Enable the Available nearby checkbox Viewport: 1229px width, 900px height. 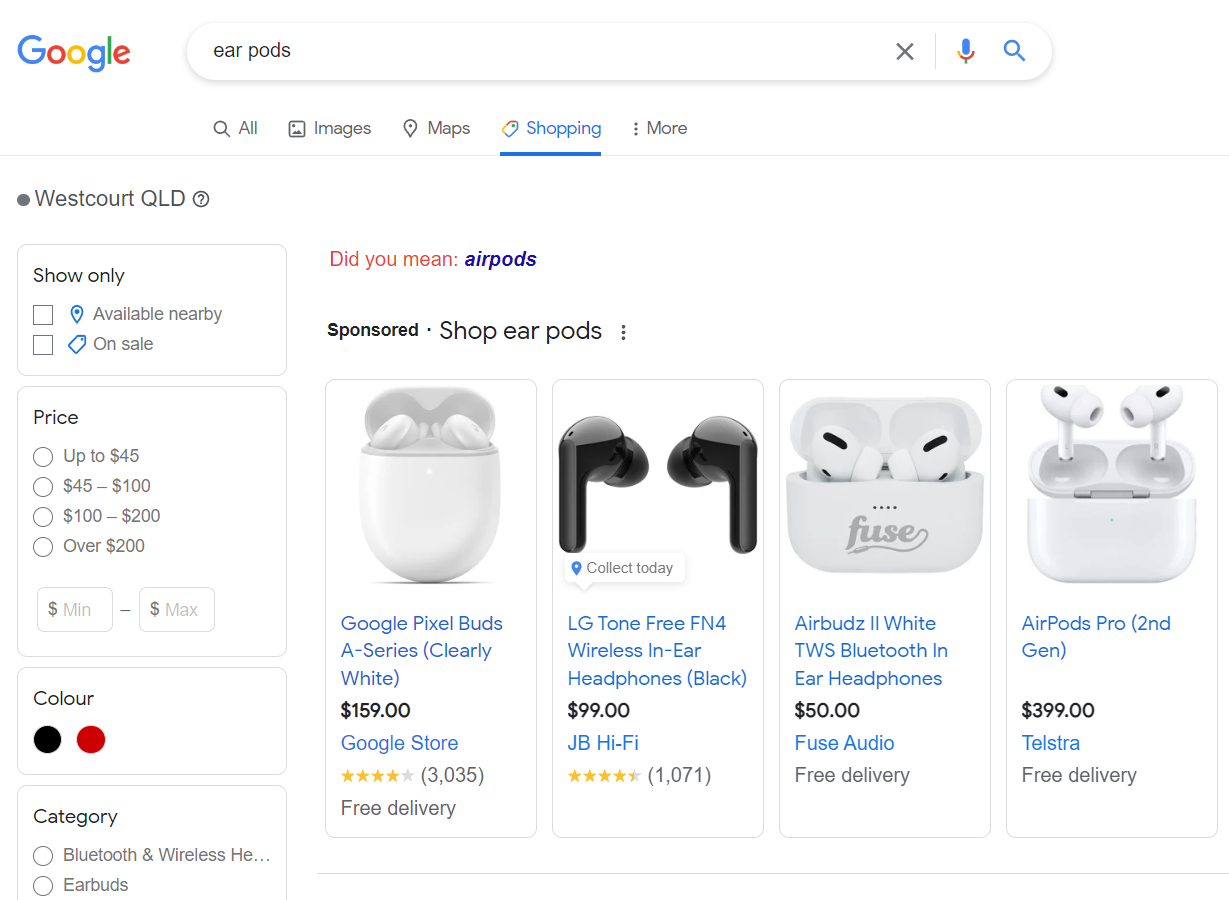point(43,315)
